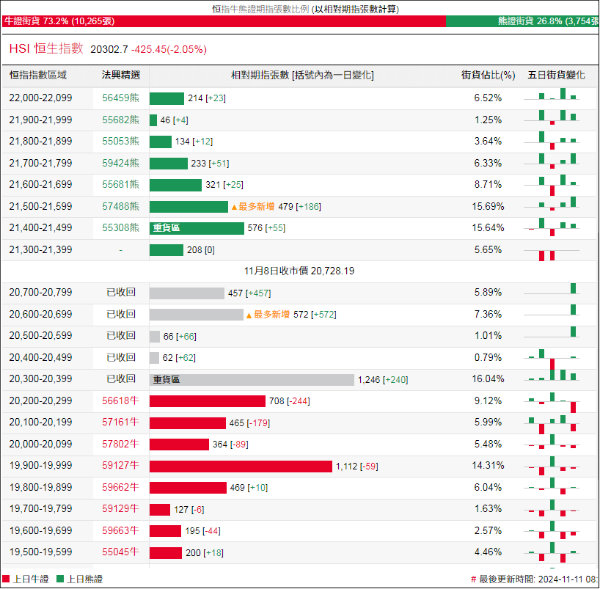The image size is (600, 589).
Task: View five-day sparkline for the 22,000-22,099 row
Action: click(x=552, y=95)
